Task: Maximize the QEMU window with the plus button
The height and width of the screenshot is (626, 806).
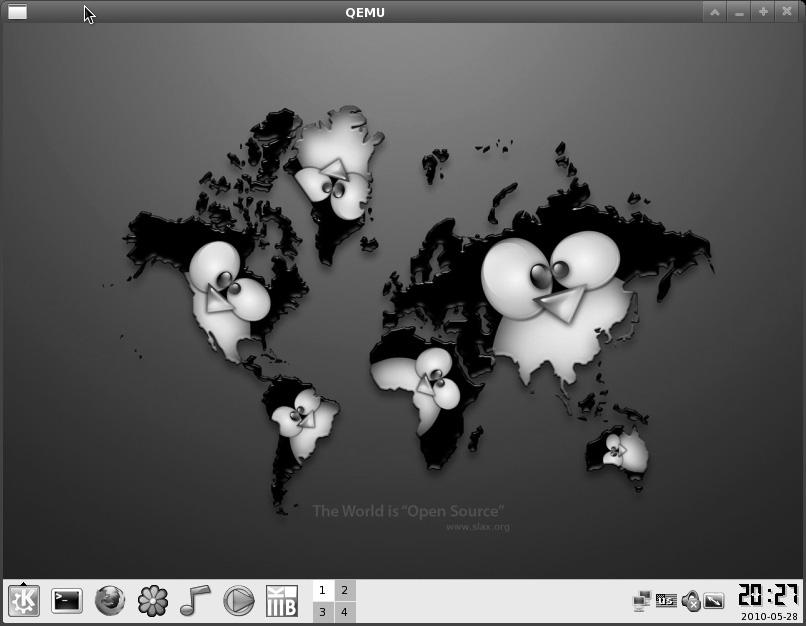Action: point(763,12)
